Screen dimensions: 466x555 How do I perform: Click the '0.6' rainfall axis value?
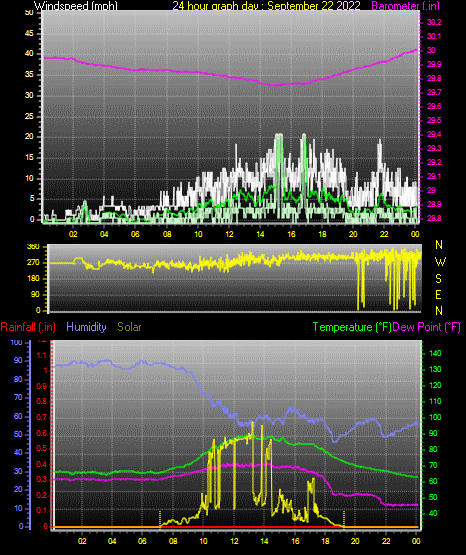point(42,434)
